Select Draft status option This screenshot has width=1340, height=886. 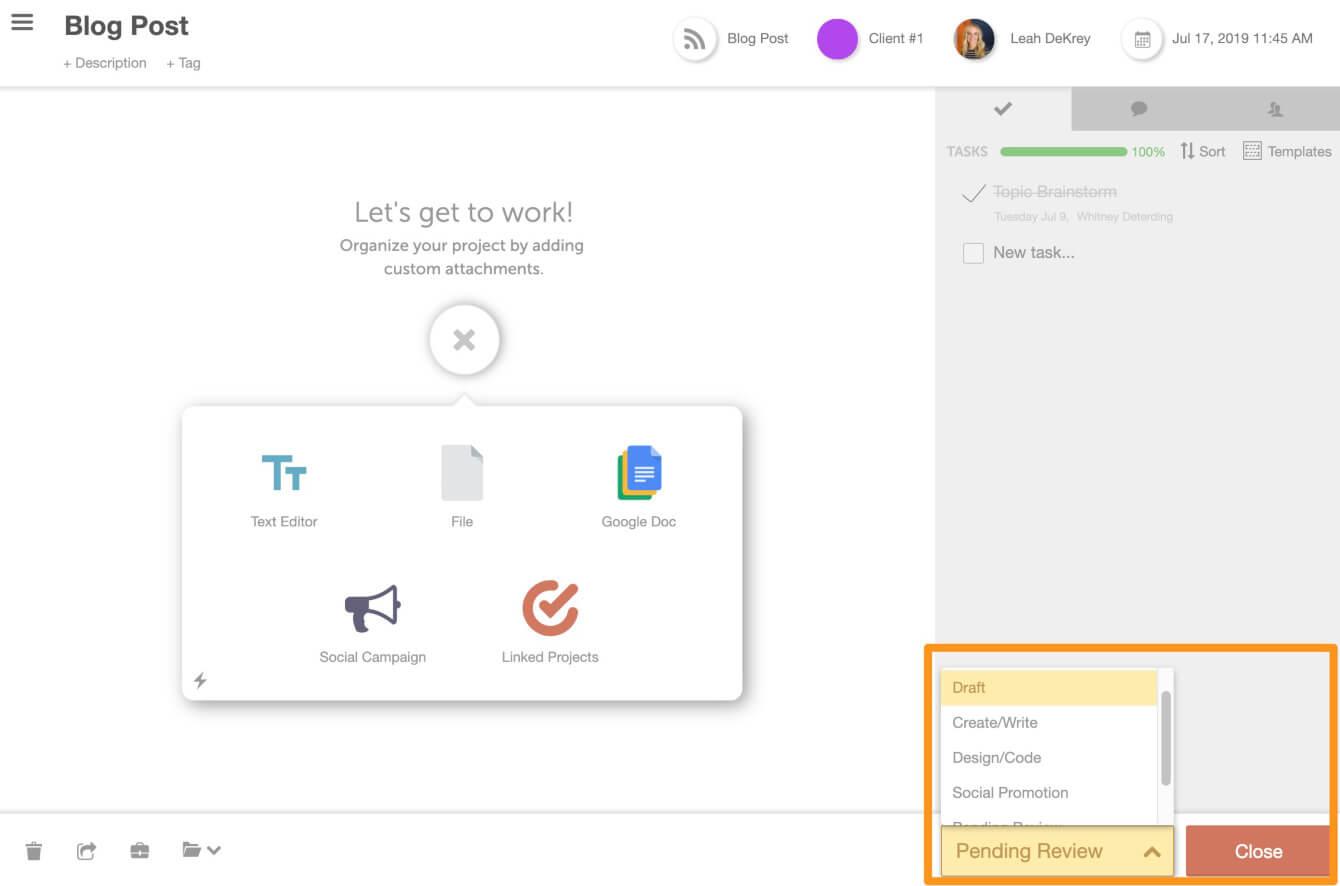(1049, 688)
